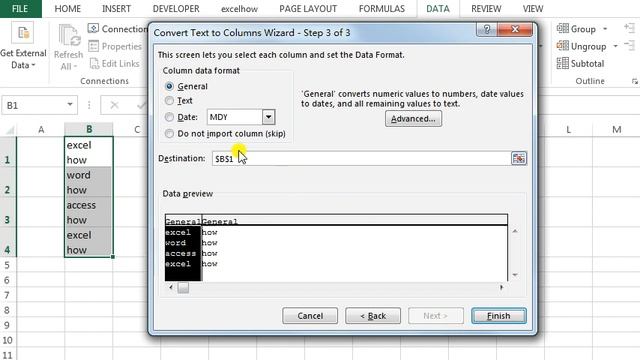640x360 pixels.
Task: Select column A header
Action: point(41,130)
